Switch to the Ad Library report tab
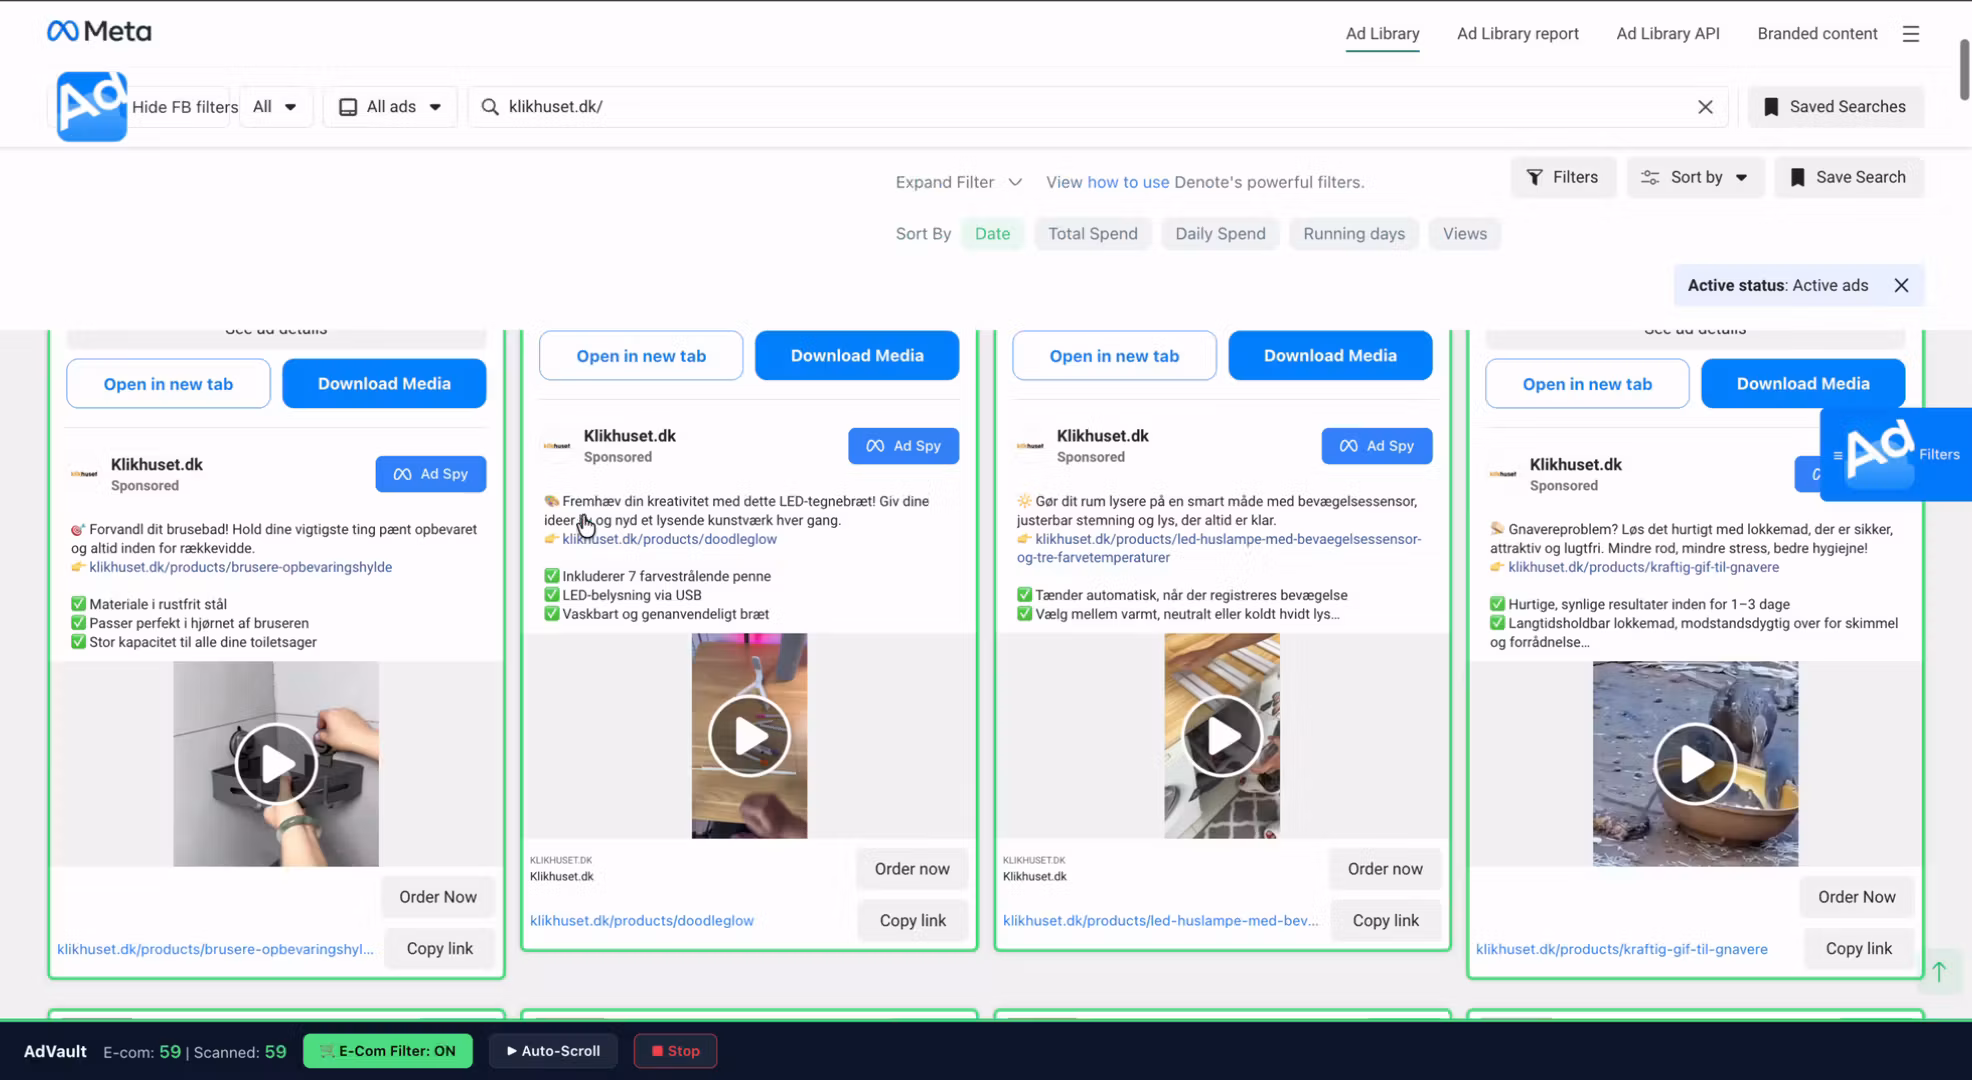This screenshot has height=1080, width=1972. coord(1517,33)
